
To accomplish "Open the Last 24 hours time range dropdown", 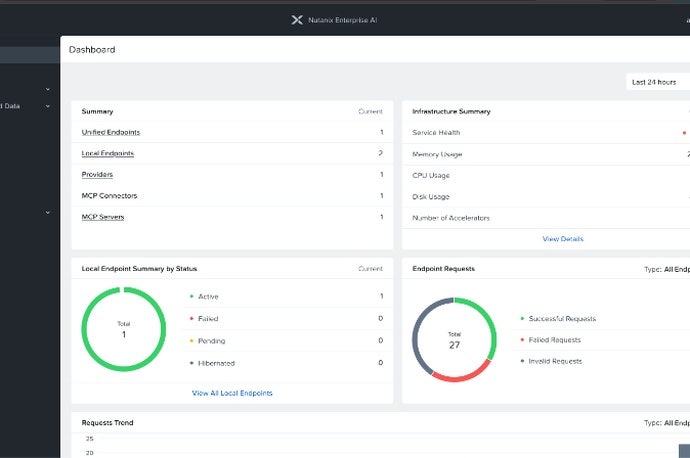I will tap(657, 82).
